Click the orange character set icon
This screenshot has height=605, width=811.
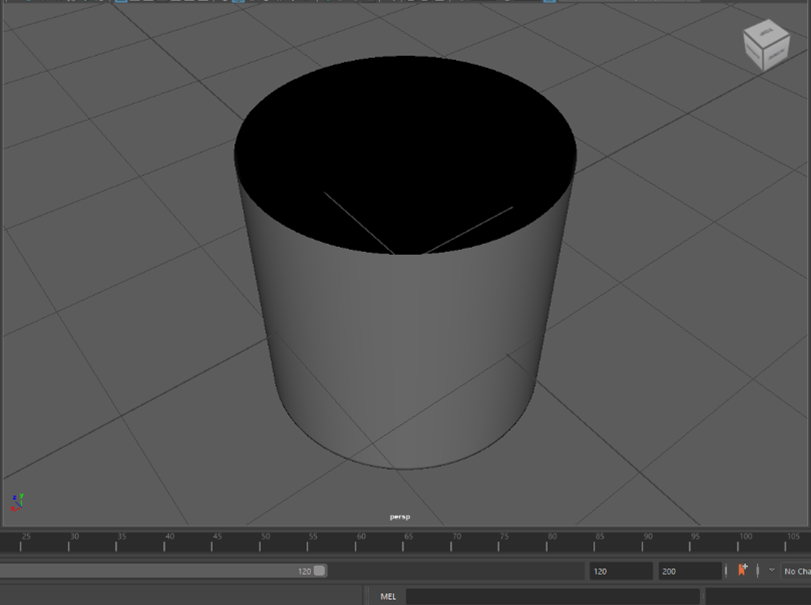coord(742,570)
